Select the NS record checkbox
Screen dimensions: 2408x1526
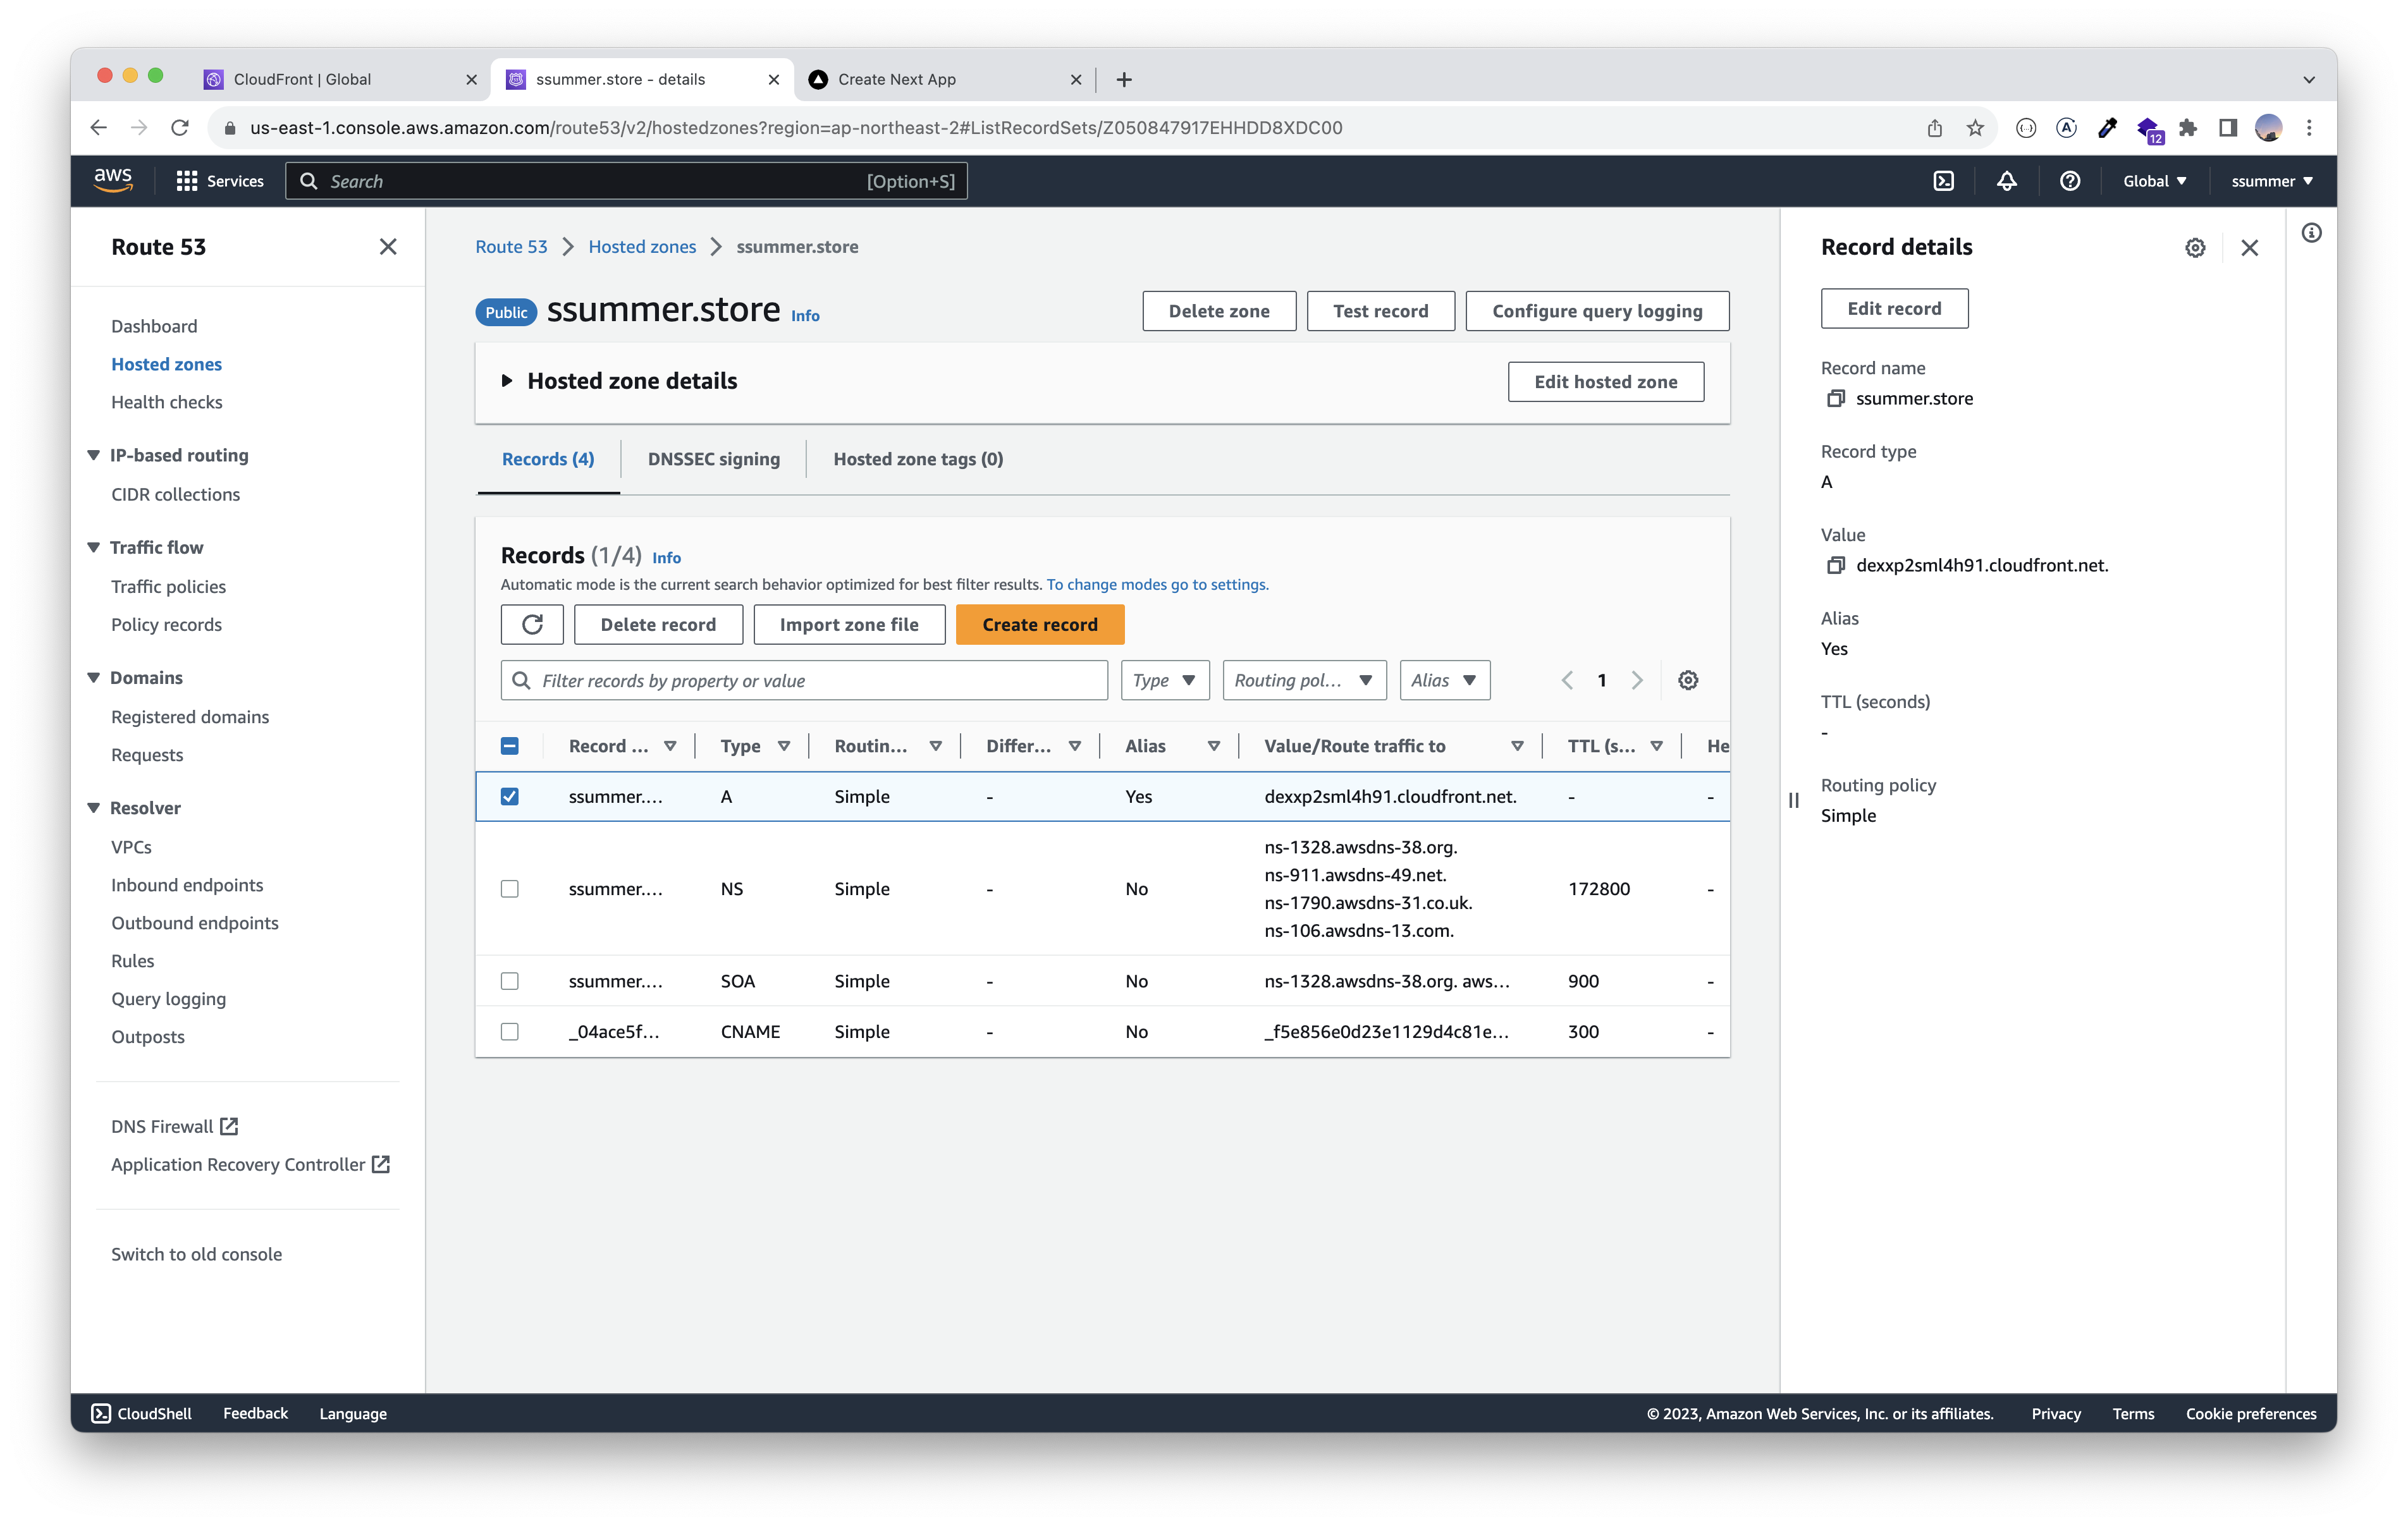[510, 889]
